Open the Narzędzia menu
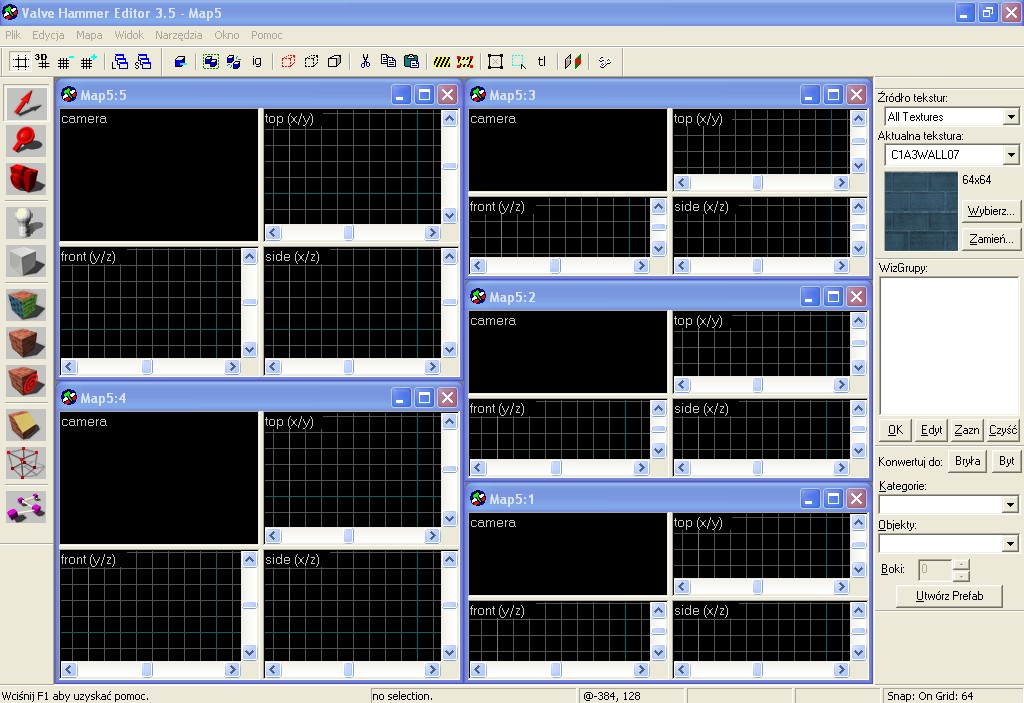Viewport: 1024px width, 703px height. [178, 35]
